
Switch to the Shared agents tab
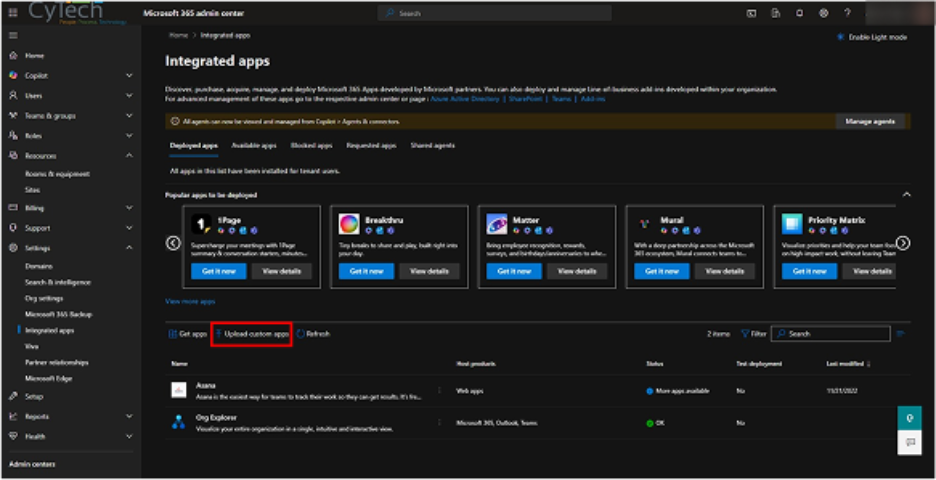tap(432, 146)
